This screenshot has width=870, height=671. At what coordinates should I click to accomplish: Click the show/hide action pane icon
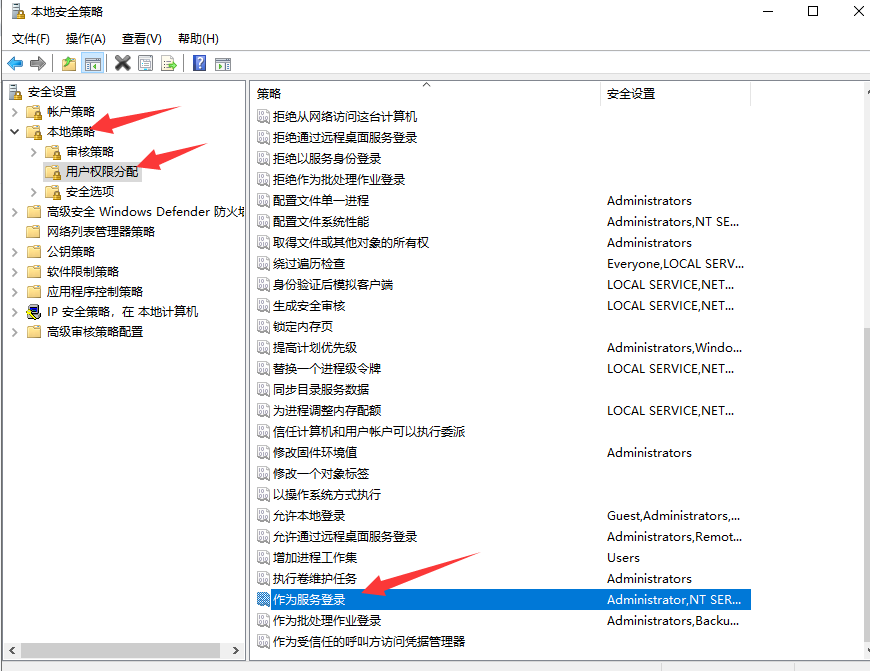[223, 64]
